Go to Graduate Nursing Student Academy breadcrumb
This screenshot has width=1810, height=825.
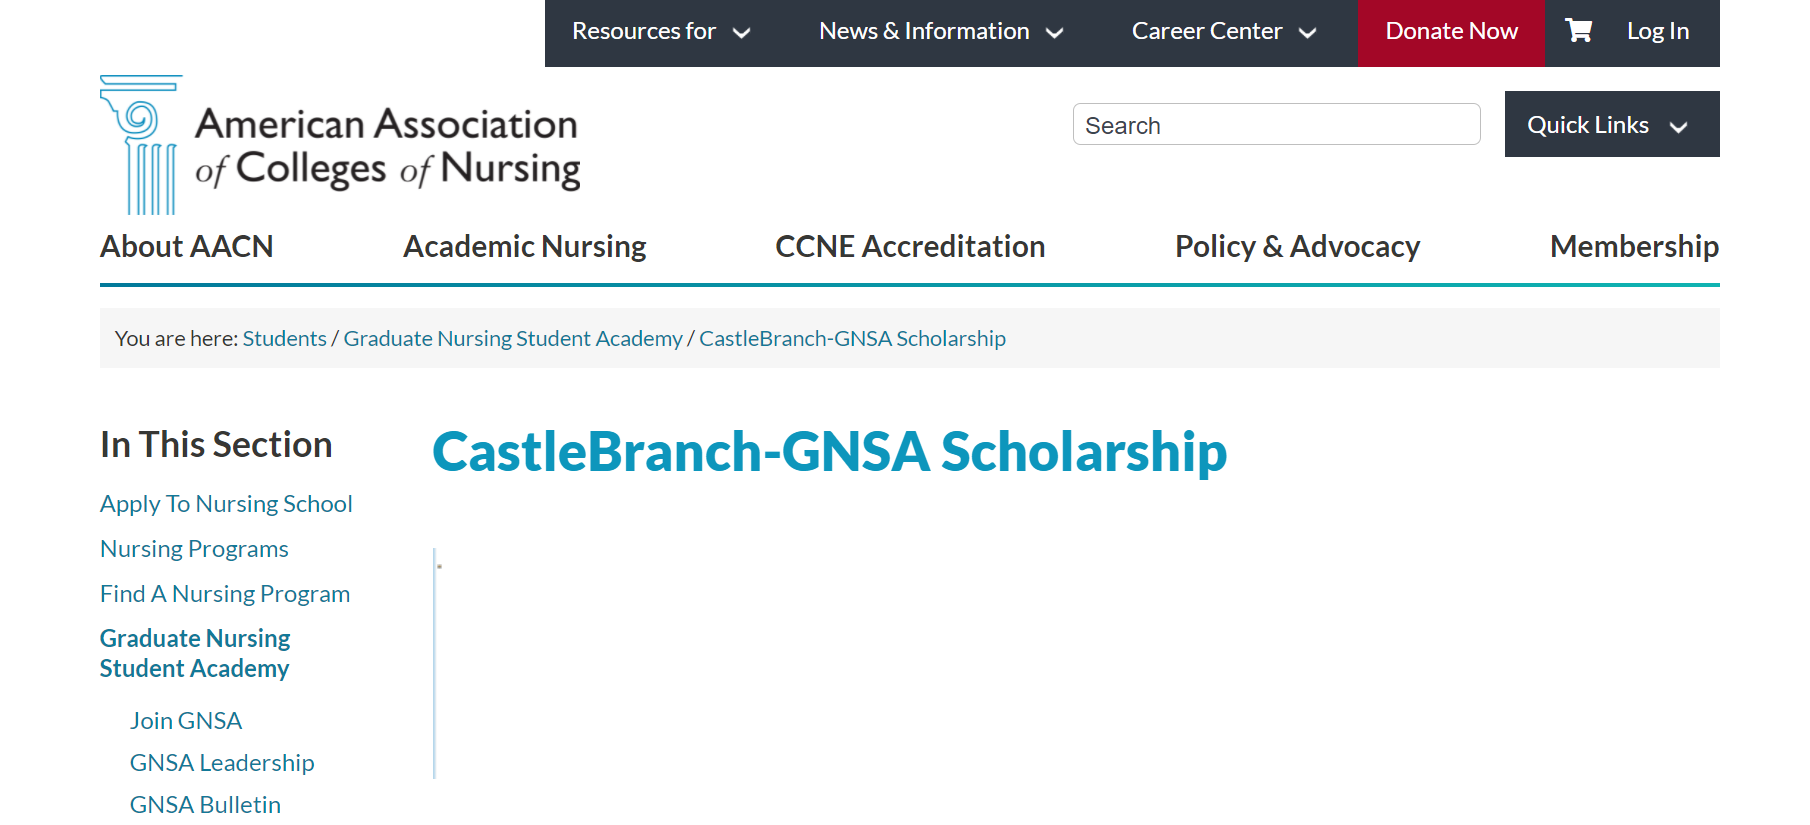click(513, 339)
